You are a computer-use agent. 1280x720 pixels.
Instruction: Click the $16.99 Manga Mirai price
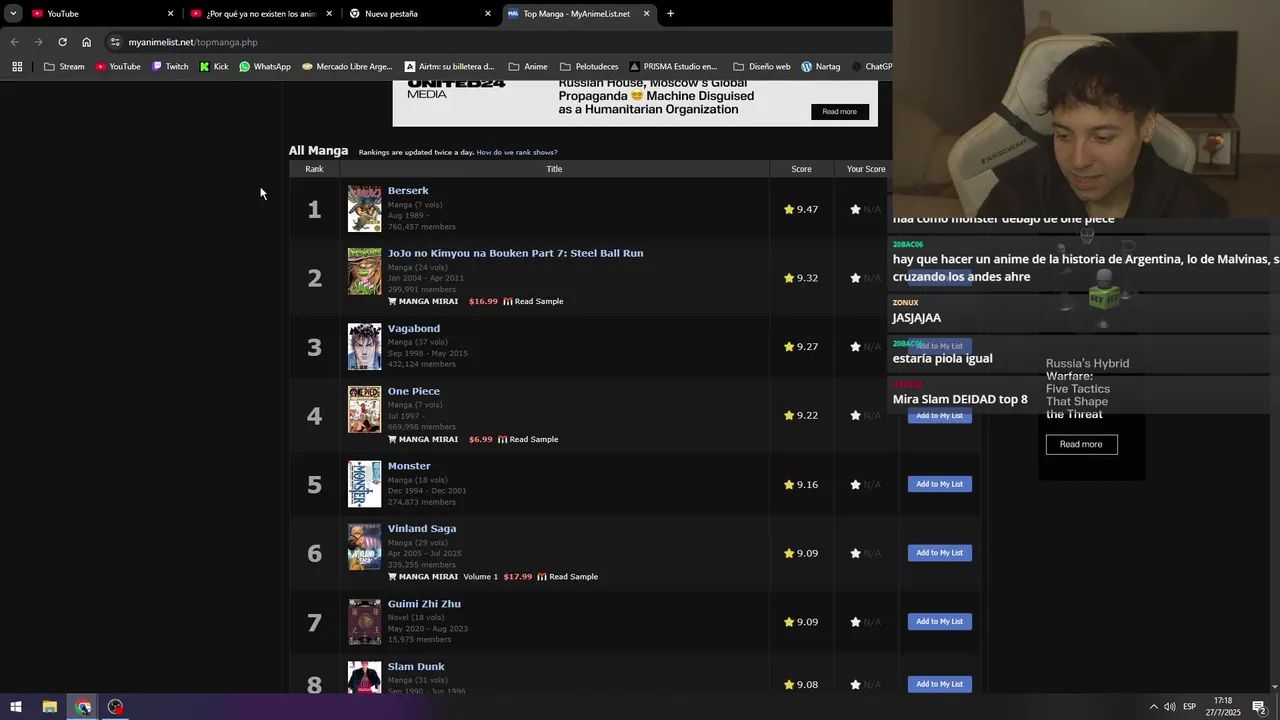pos(483,301)
